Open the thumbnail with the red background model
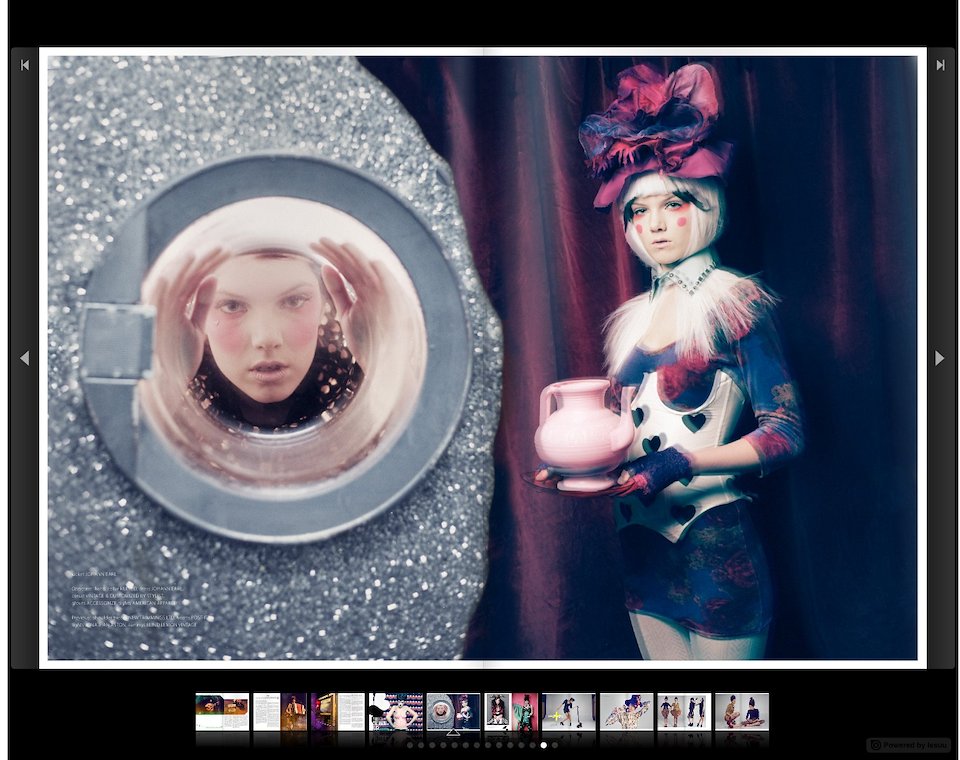The width and height of the screenshot is (960, 760). click(x=512, y=711)
